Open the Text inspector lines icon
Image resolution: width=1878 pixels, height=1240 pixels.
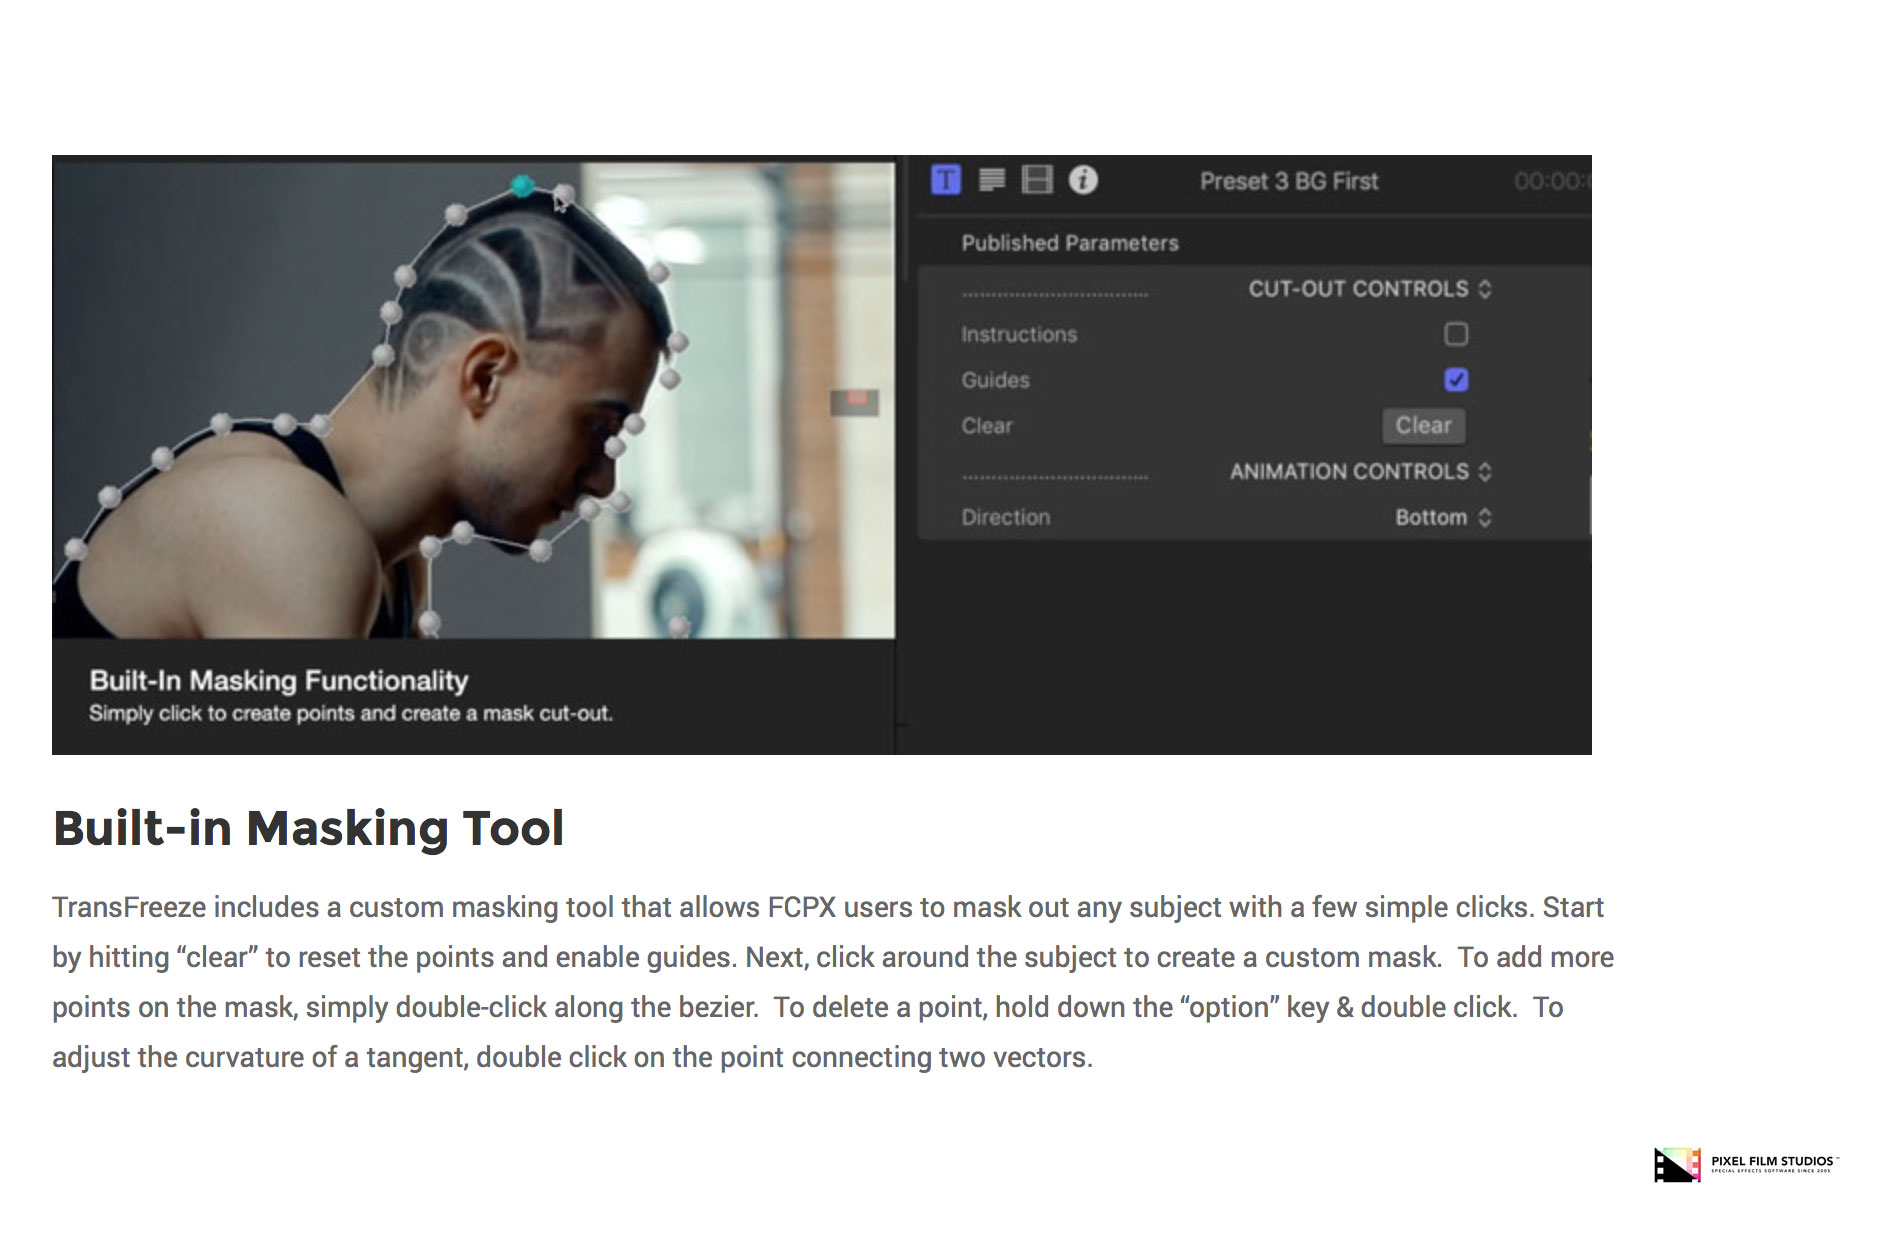[992, 180]
